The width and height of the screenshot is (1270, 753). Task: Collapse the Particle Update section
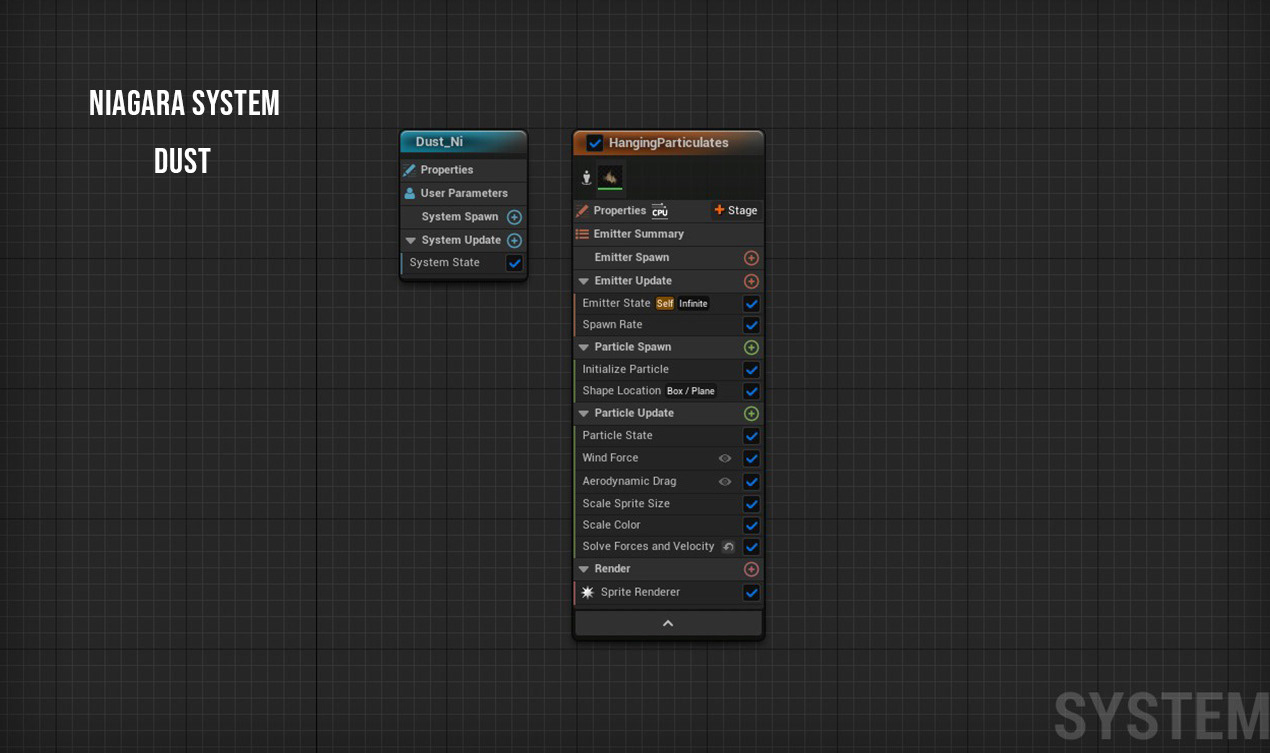pyautogui.click(x=584, y=413)
